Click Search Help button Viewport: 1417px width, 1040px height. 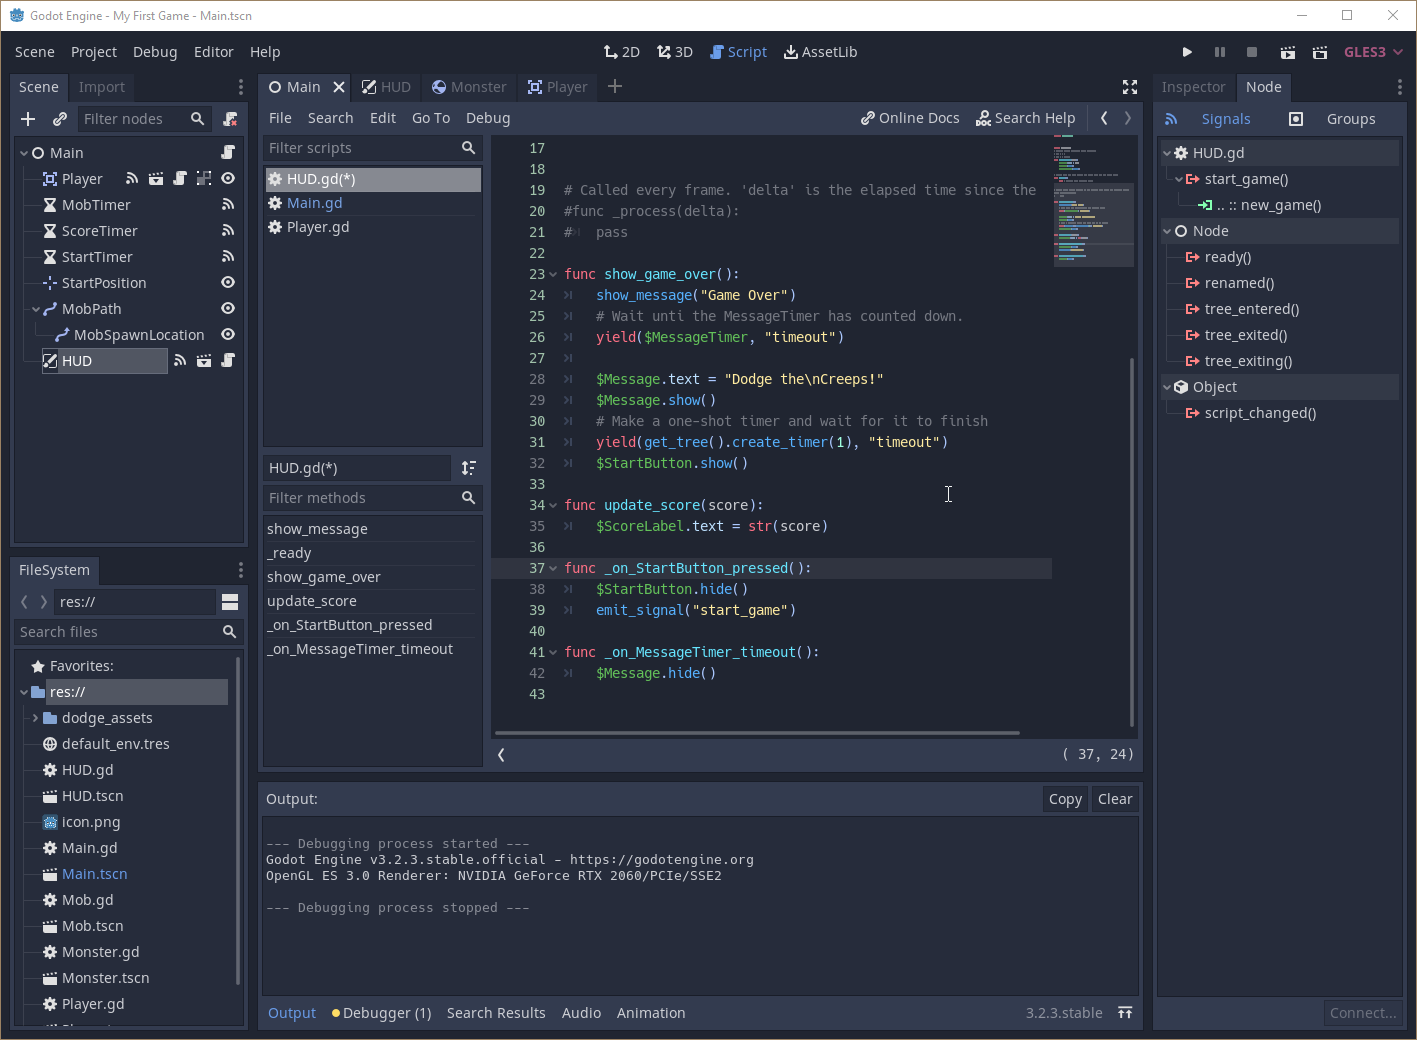pyautogui.click(x=1026, y=118)
